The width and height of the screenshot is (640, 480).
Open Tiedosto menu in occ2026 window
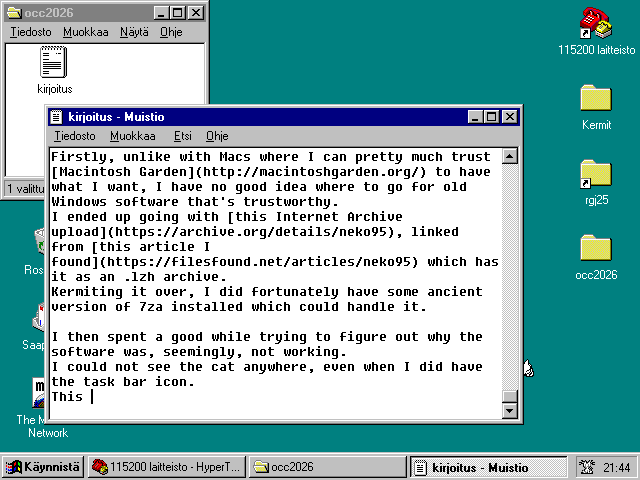click(x=31, y=32)
